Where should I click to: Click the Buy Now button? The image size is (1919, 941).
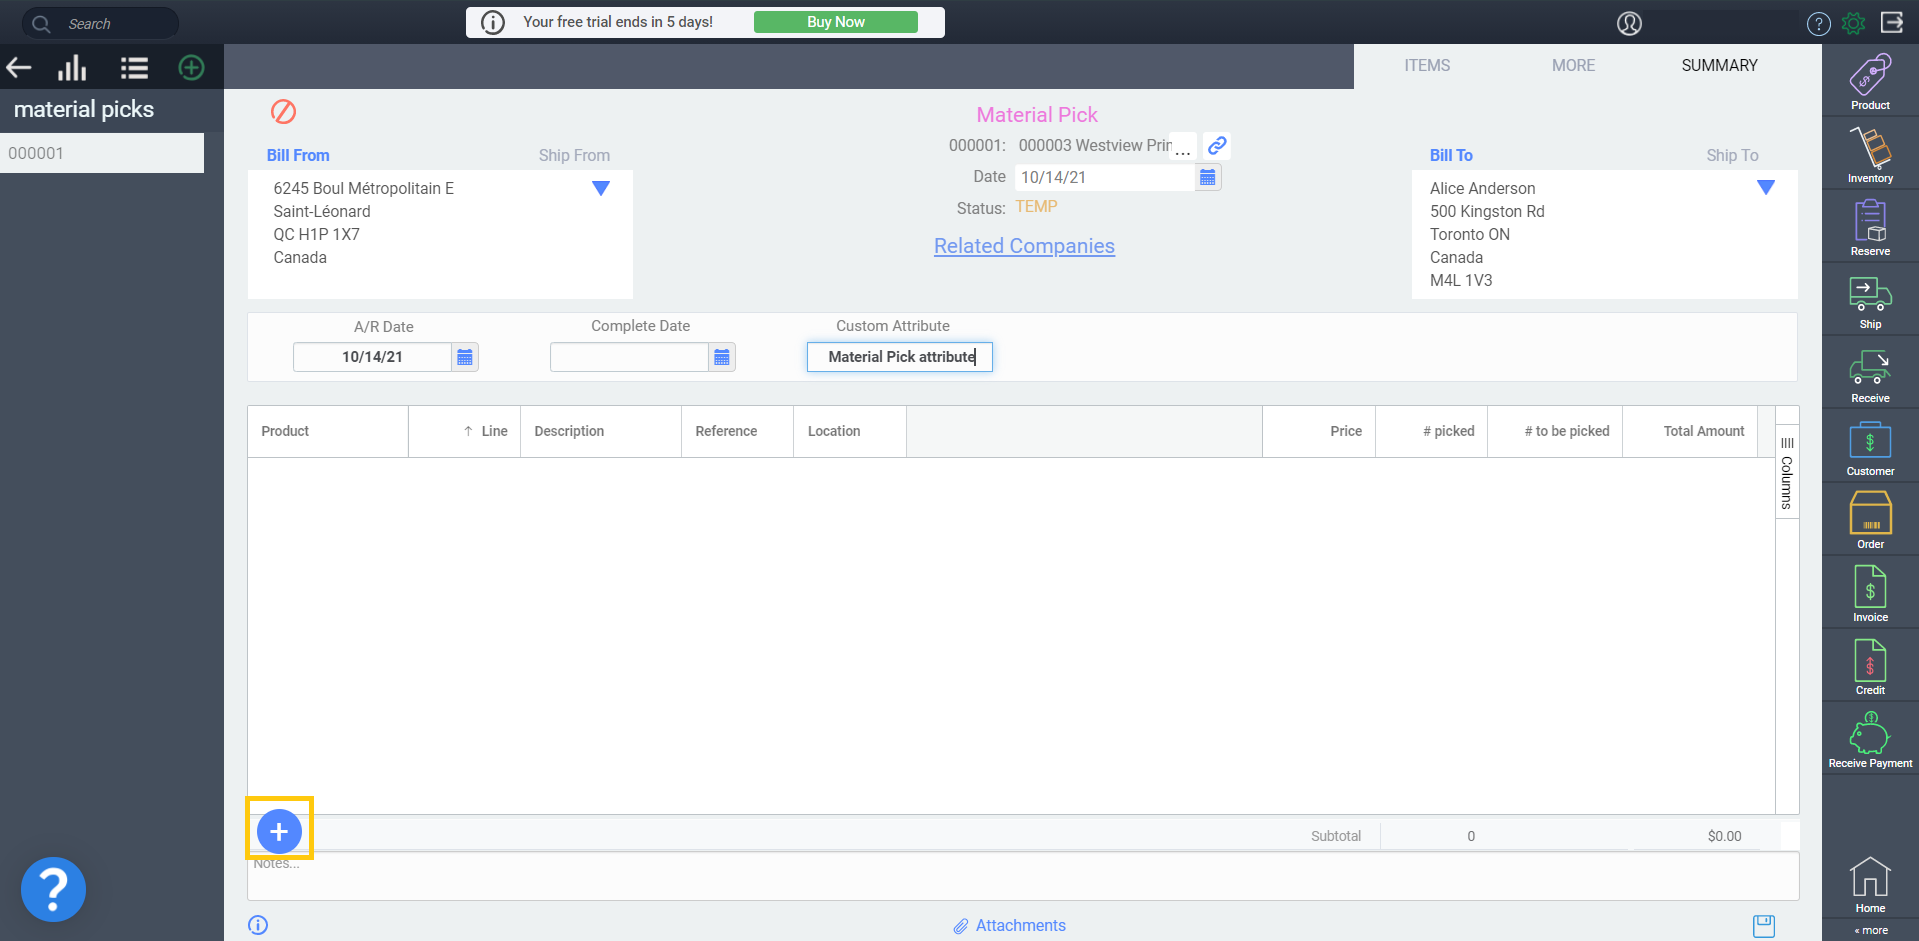(x=836, y=22)
